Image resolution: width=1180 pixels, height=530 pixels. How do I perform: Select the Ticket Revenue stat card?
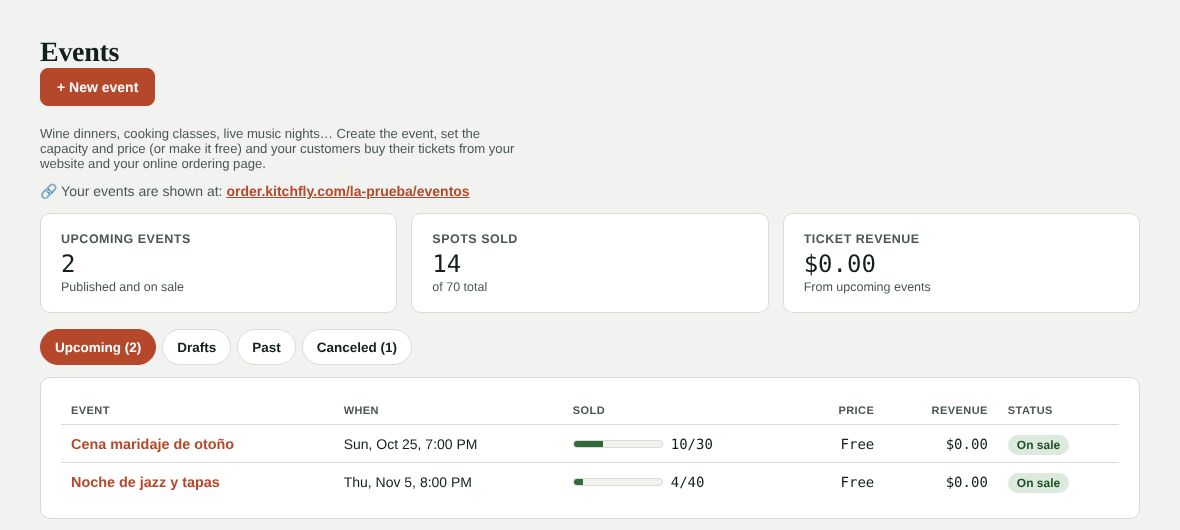[x=961, y=263]
